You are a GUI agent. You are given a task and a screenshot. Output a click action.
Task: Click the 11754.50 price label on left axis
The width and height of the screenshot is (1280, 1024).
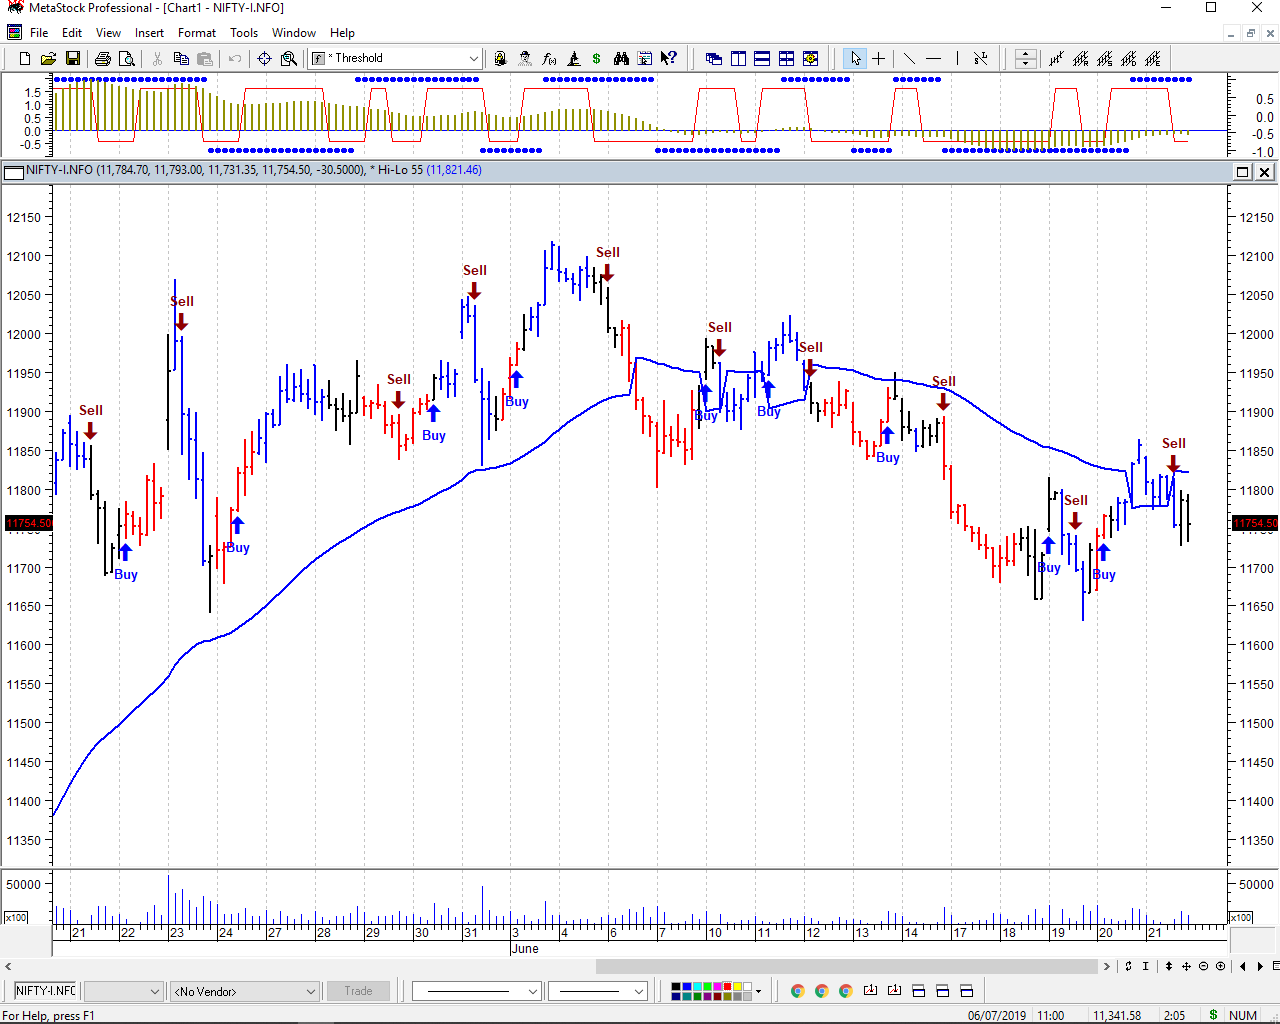pos(29,523)
